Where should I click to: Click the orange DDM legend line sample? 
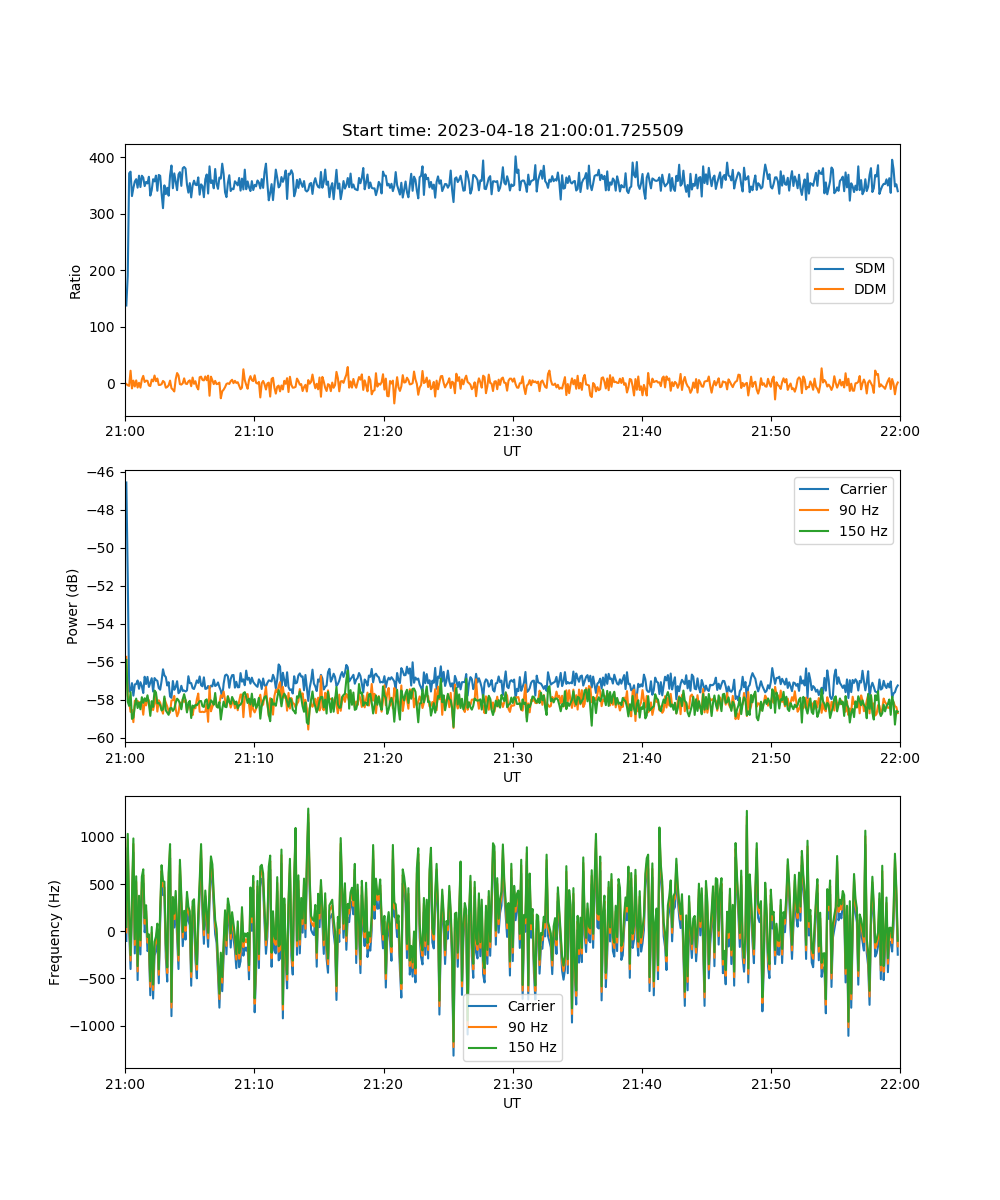[x=831, y=290]
